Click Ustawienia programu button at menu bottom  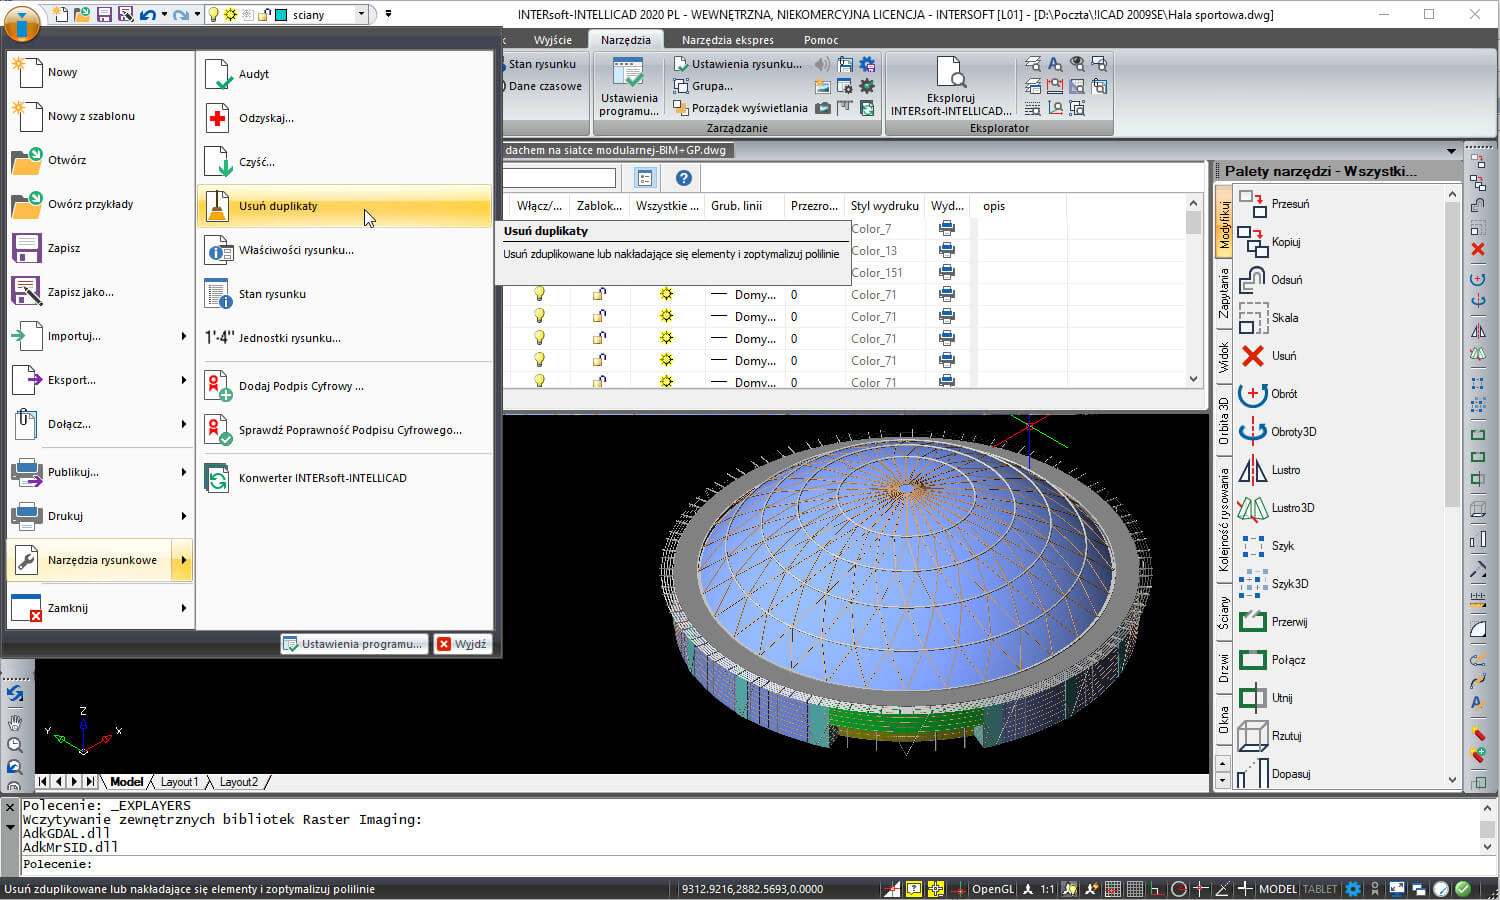point(354,644)
